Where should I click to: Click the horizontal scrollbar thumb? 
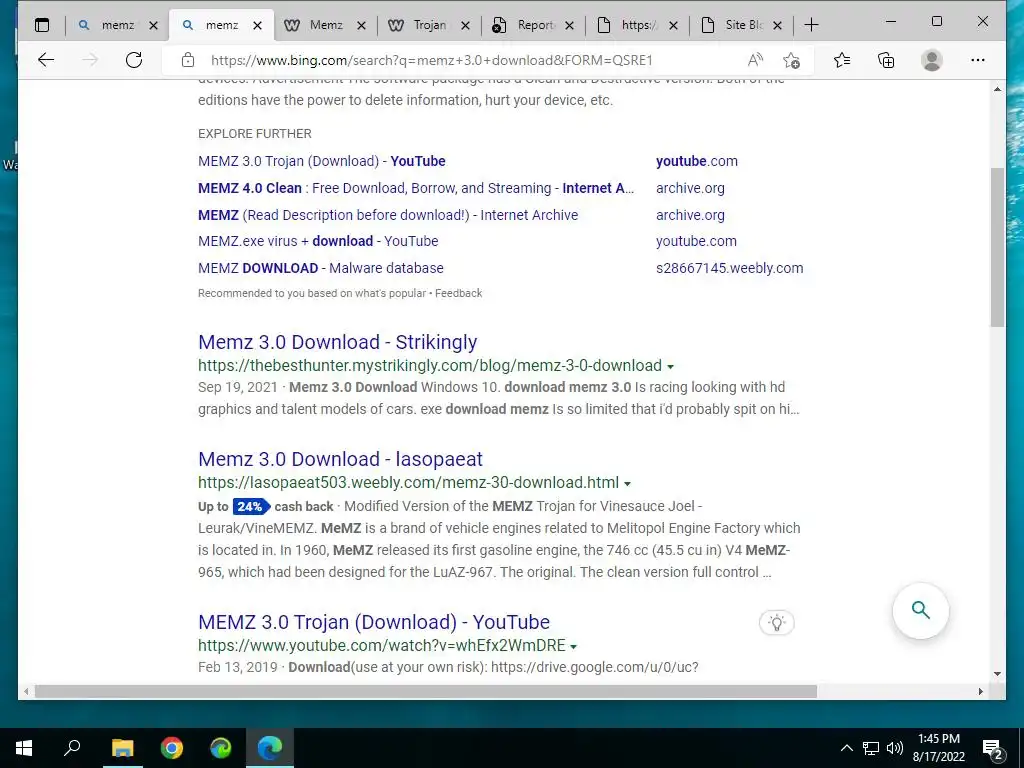[x=426, y=691]
